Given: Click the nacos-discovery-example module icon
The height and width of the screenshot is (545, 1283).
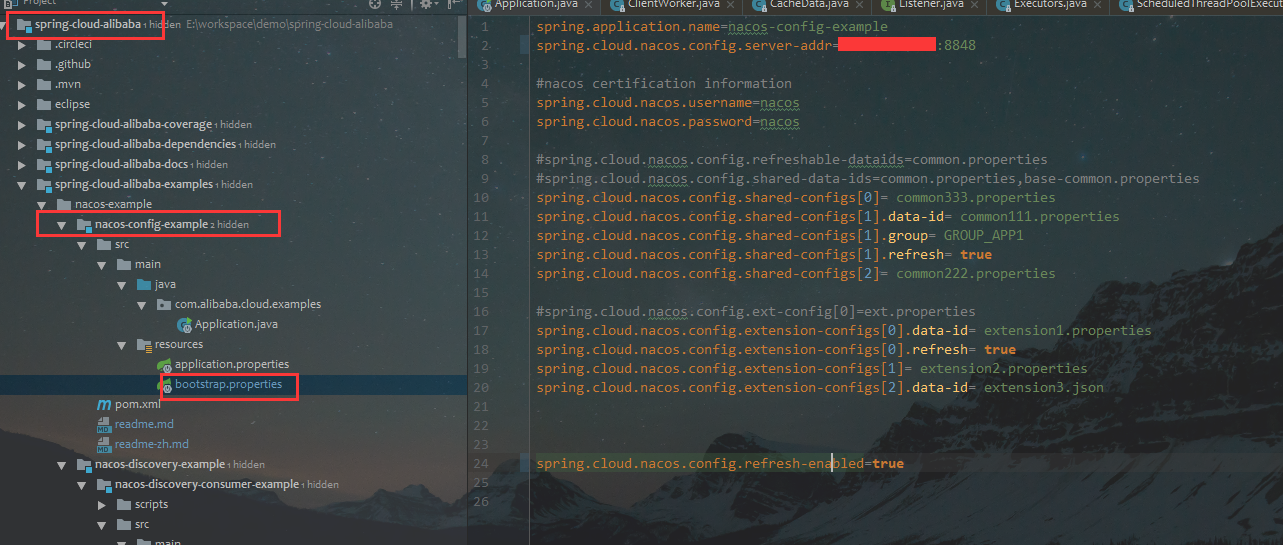Looking at the screenshot, I should pyautogui.click(x=84, y=464).
